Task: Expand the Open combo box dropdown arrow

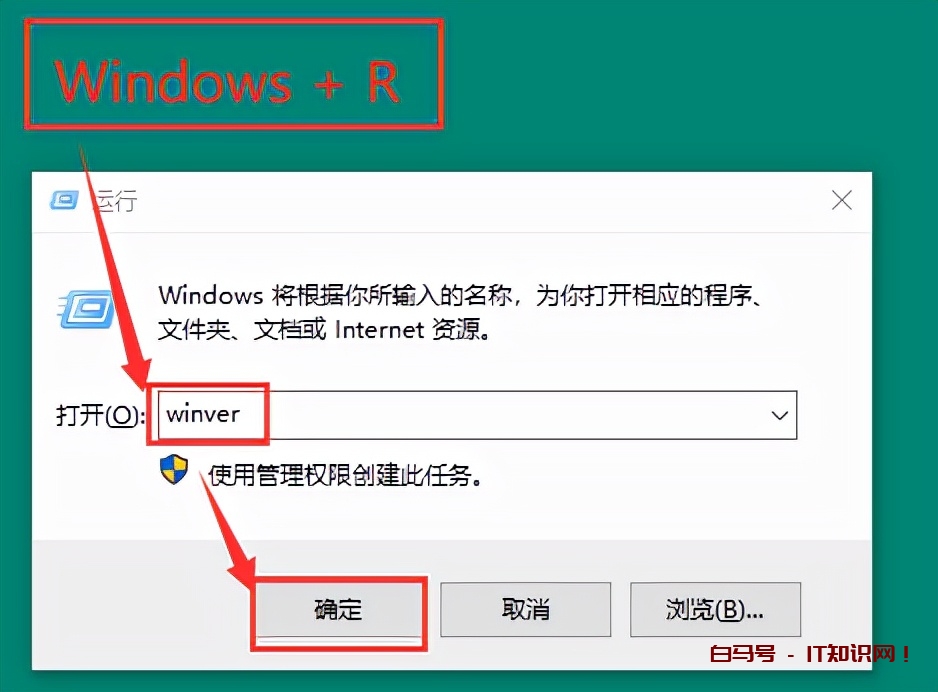Action: point(779,415)
